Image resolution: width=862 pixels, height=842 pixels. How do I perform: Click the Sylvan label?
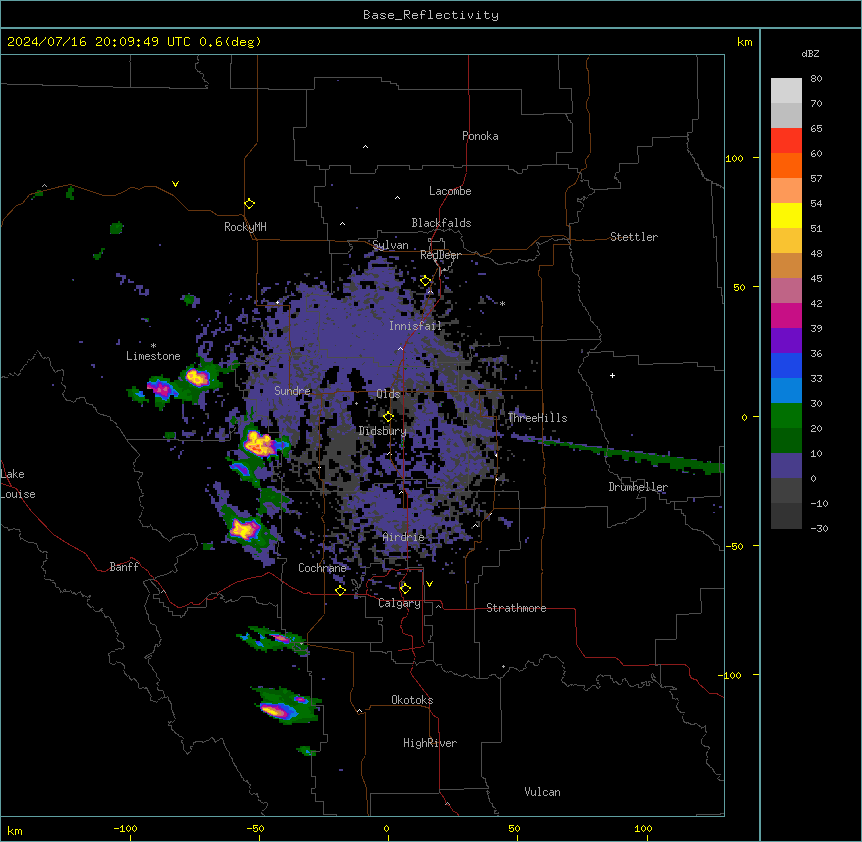(x=390, y=245)
